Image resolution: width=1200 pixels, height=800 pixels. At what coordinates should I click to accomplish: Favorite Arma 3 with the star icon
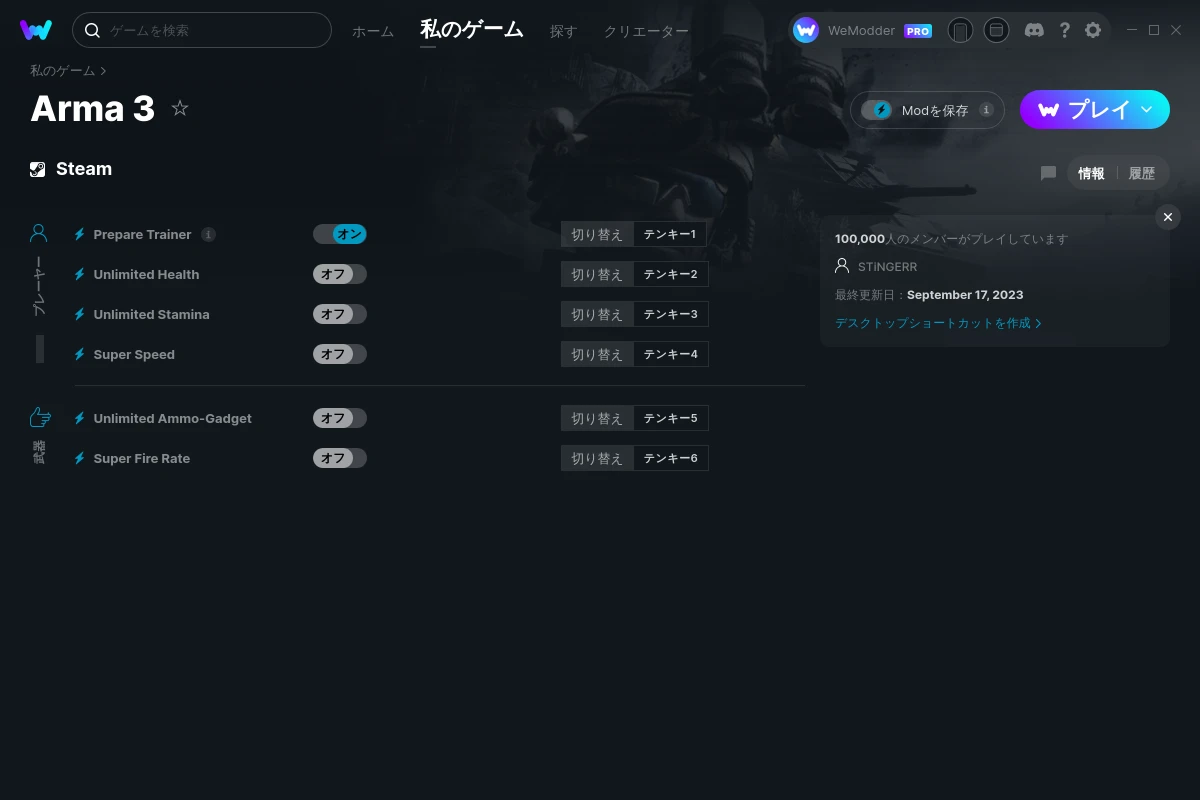coord(180,108)
